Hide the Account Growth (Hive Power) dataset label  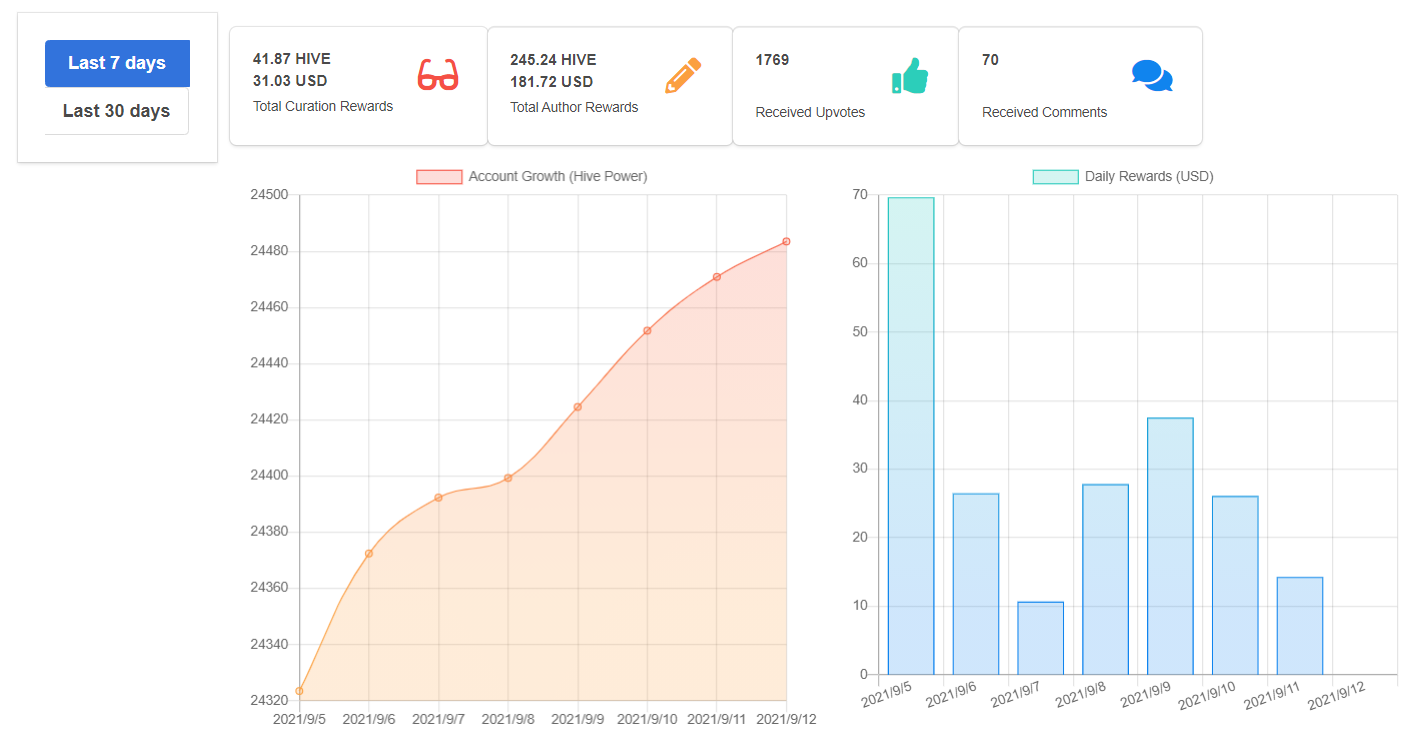click(x=558, y=177)
